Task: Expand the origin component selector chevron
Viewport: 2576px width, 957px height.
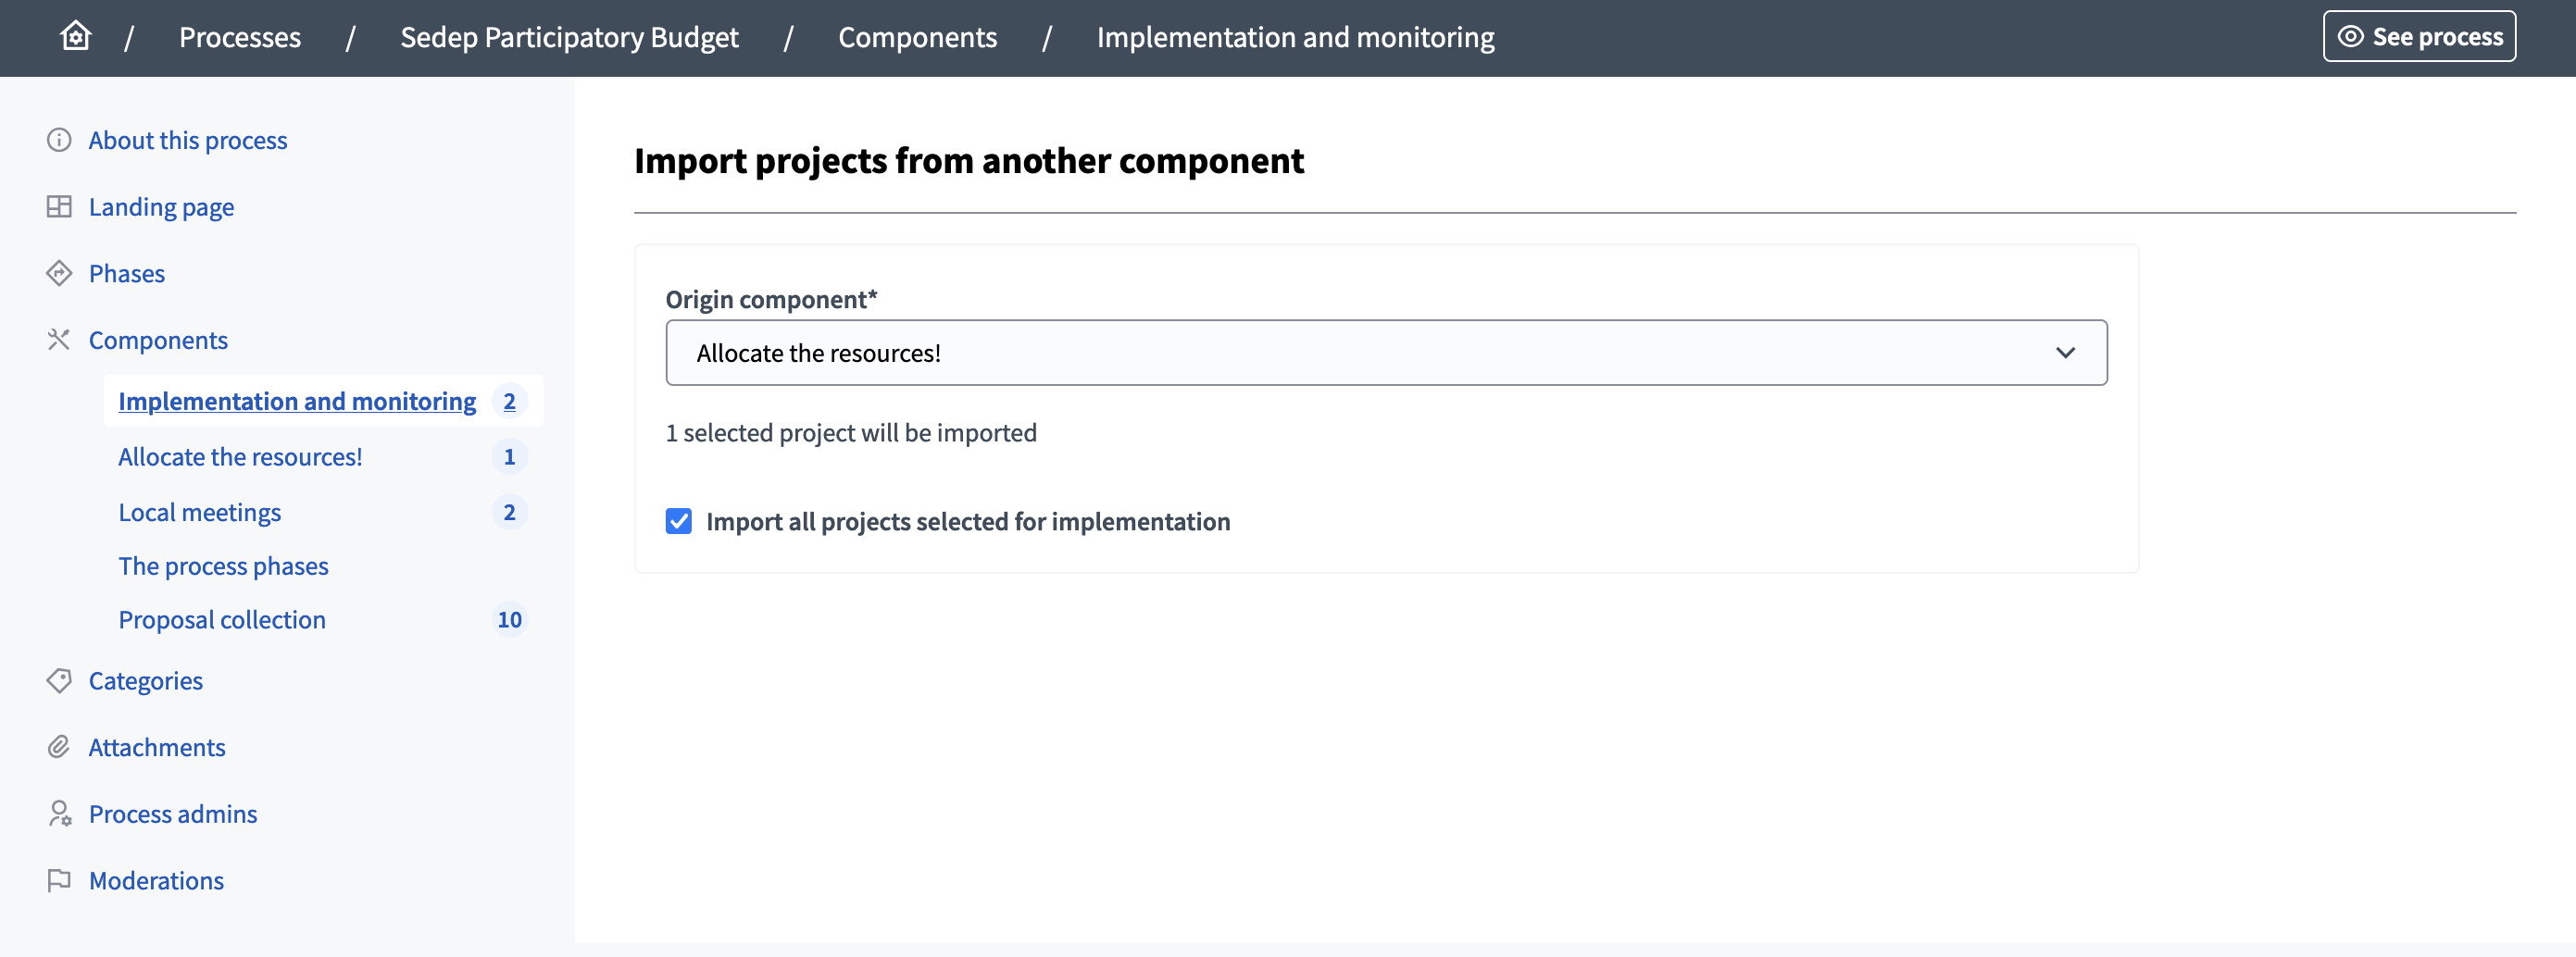Action: (x=2066, y=352)
